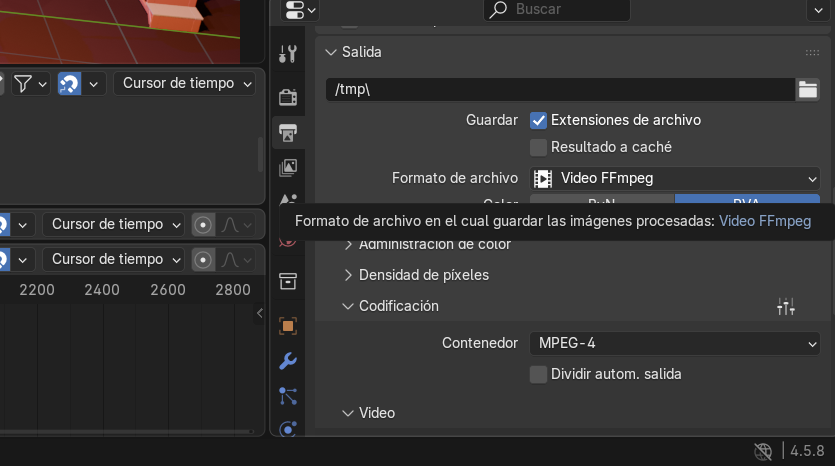Click the timeline frame 2400 mark
This screenshot has width=835, height=466.
tap(102, 290)
